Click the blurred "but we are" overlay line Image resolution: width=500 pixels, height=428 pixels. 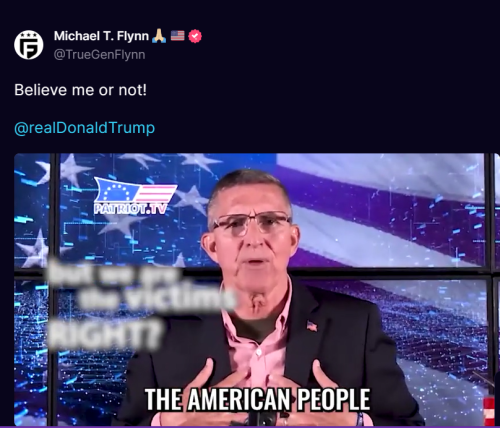pyautogui.click(x=113, y=273)
